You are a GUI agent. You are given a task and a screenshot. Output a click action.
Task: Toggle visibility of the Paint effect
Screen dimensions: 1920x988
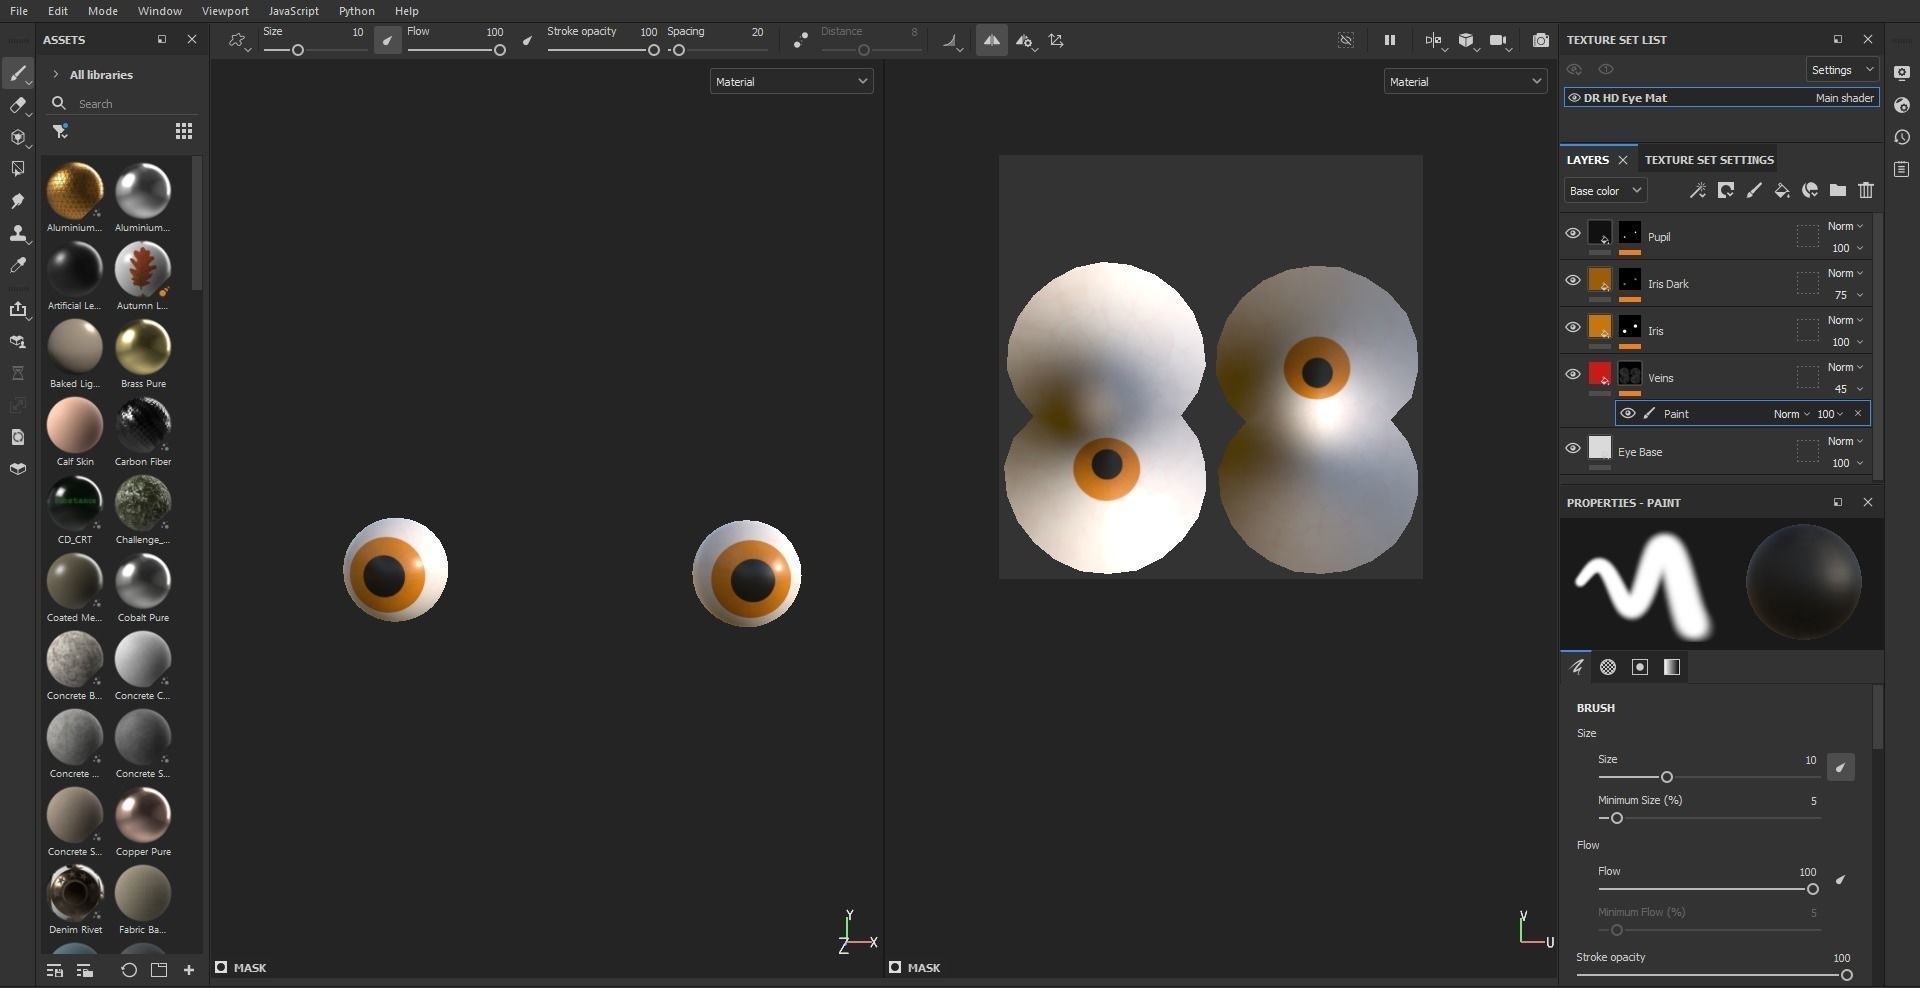(x=1628, y=414)
